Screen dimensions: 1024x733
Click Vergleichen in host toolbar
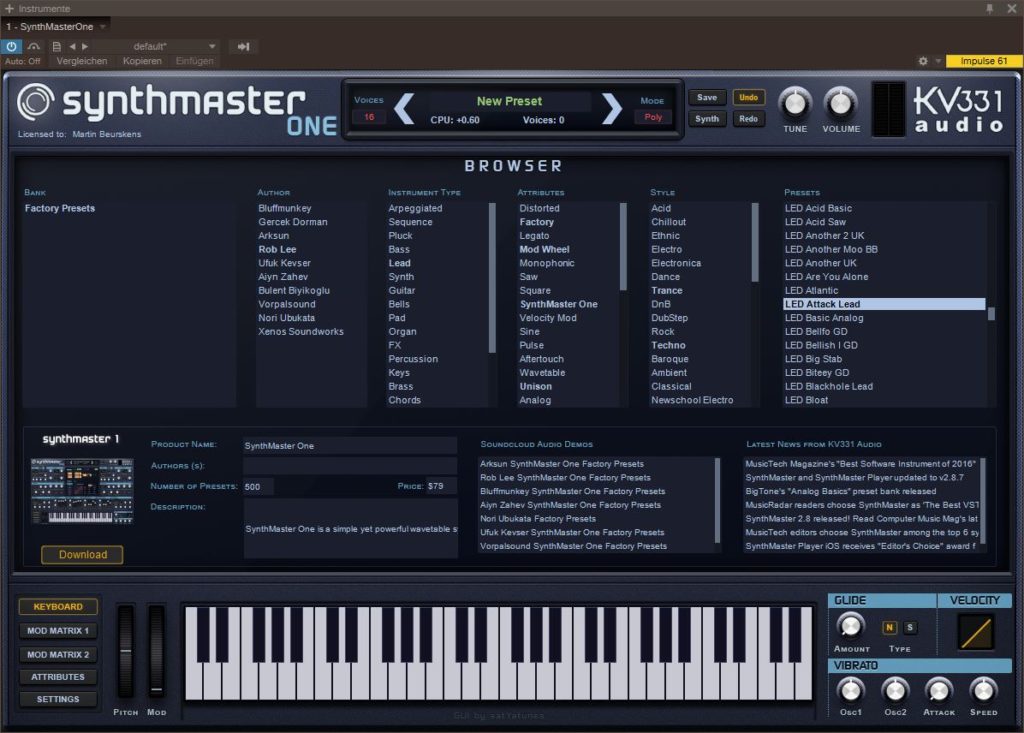tap(82, 61)
